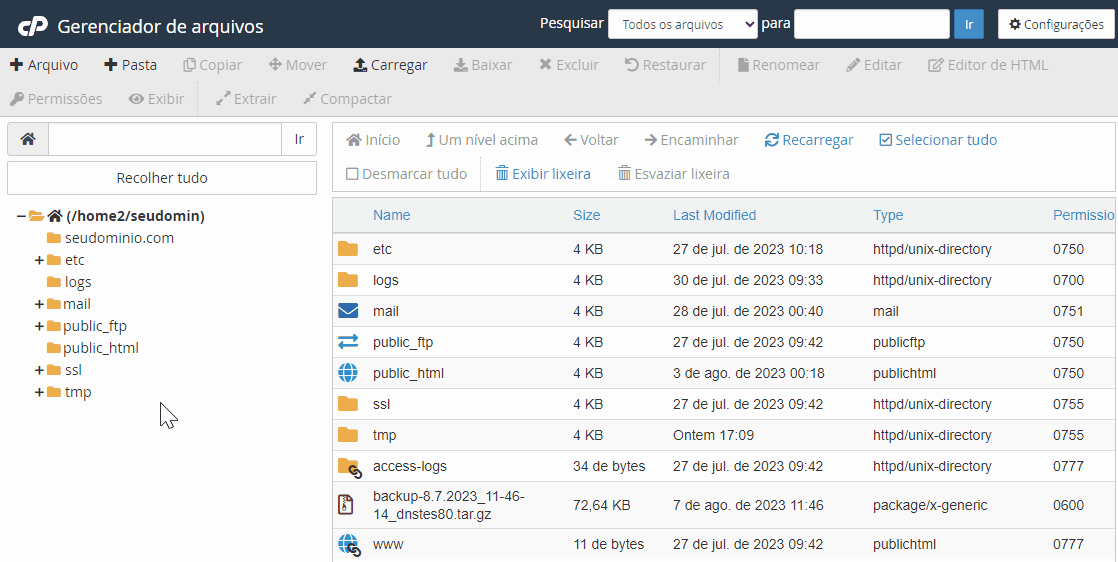Click the Exibir view button
1118x562 pixels.
click(x=156, y=99)
